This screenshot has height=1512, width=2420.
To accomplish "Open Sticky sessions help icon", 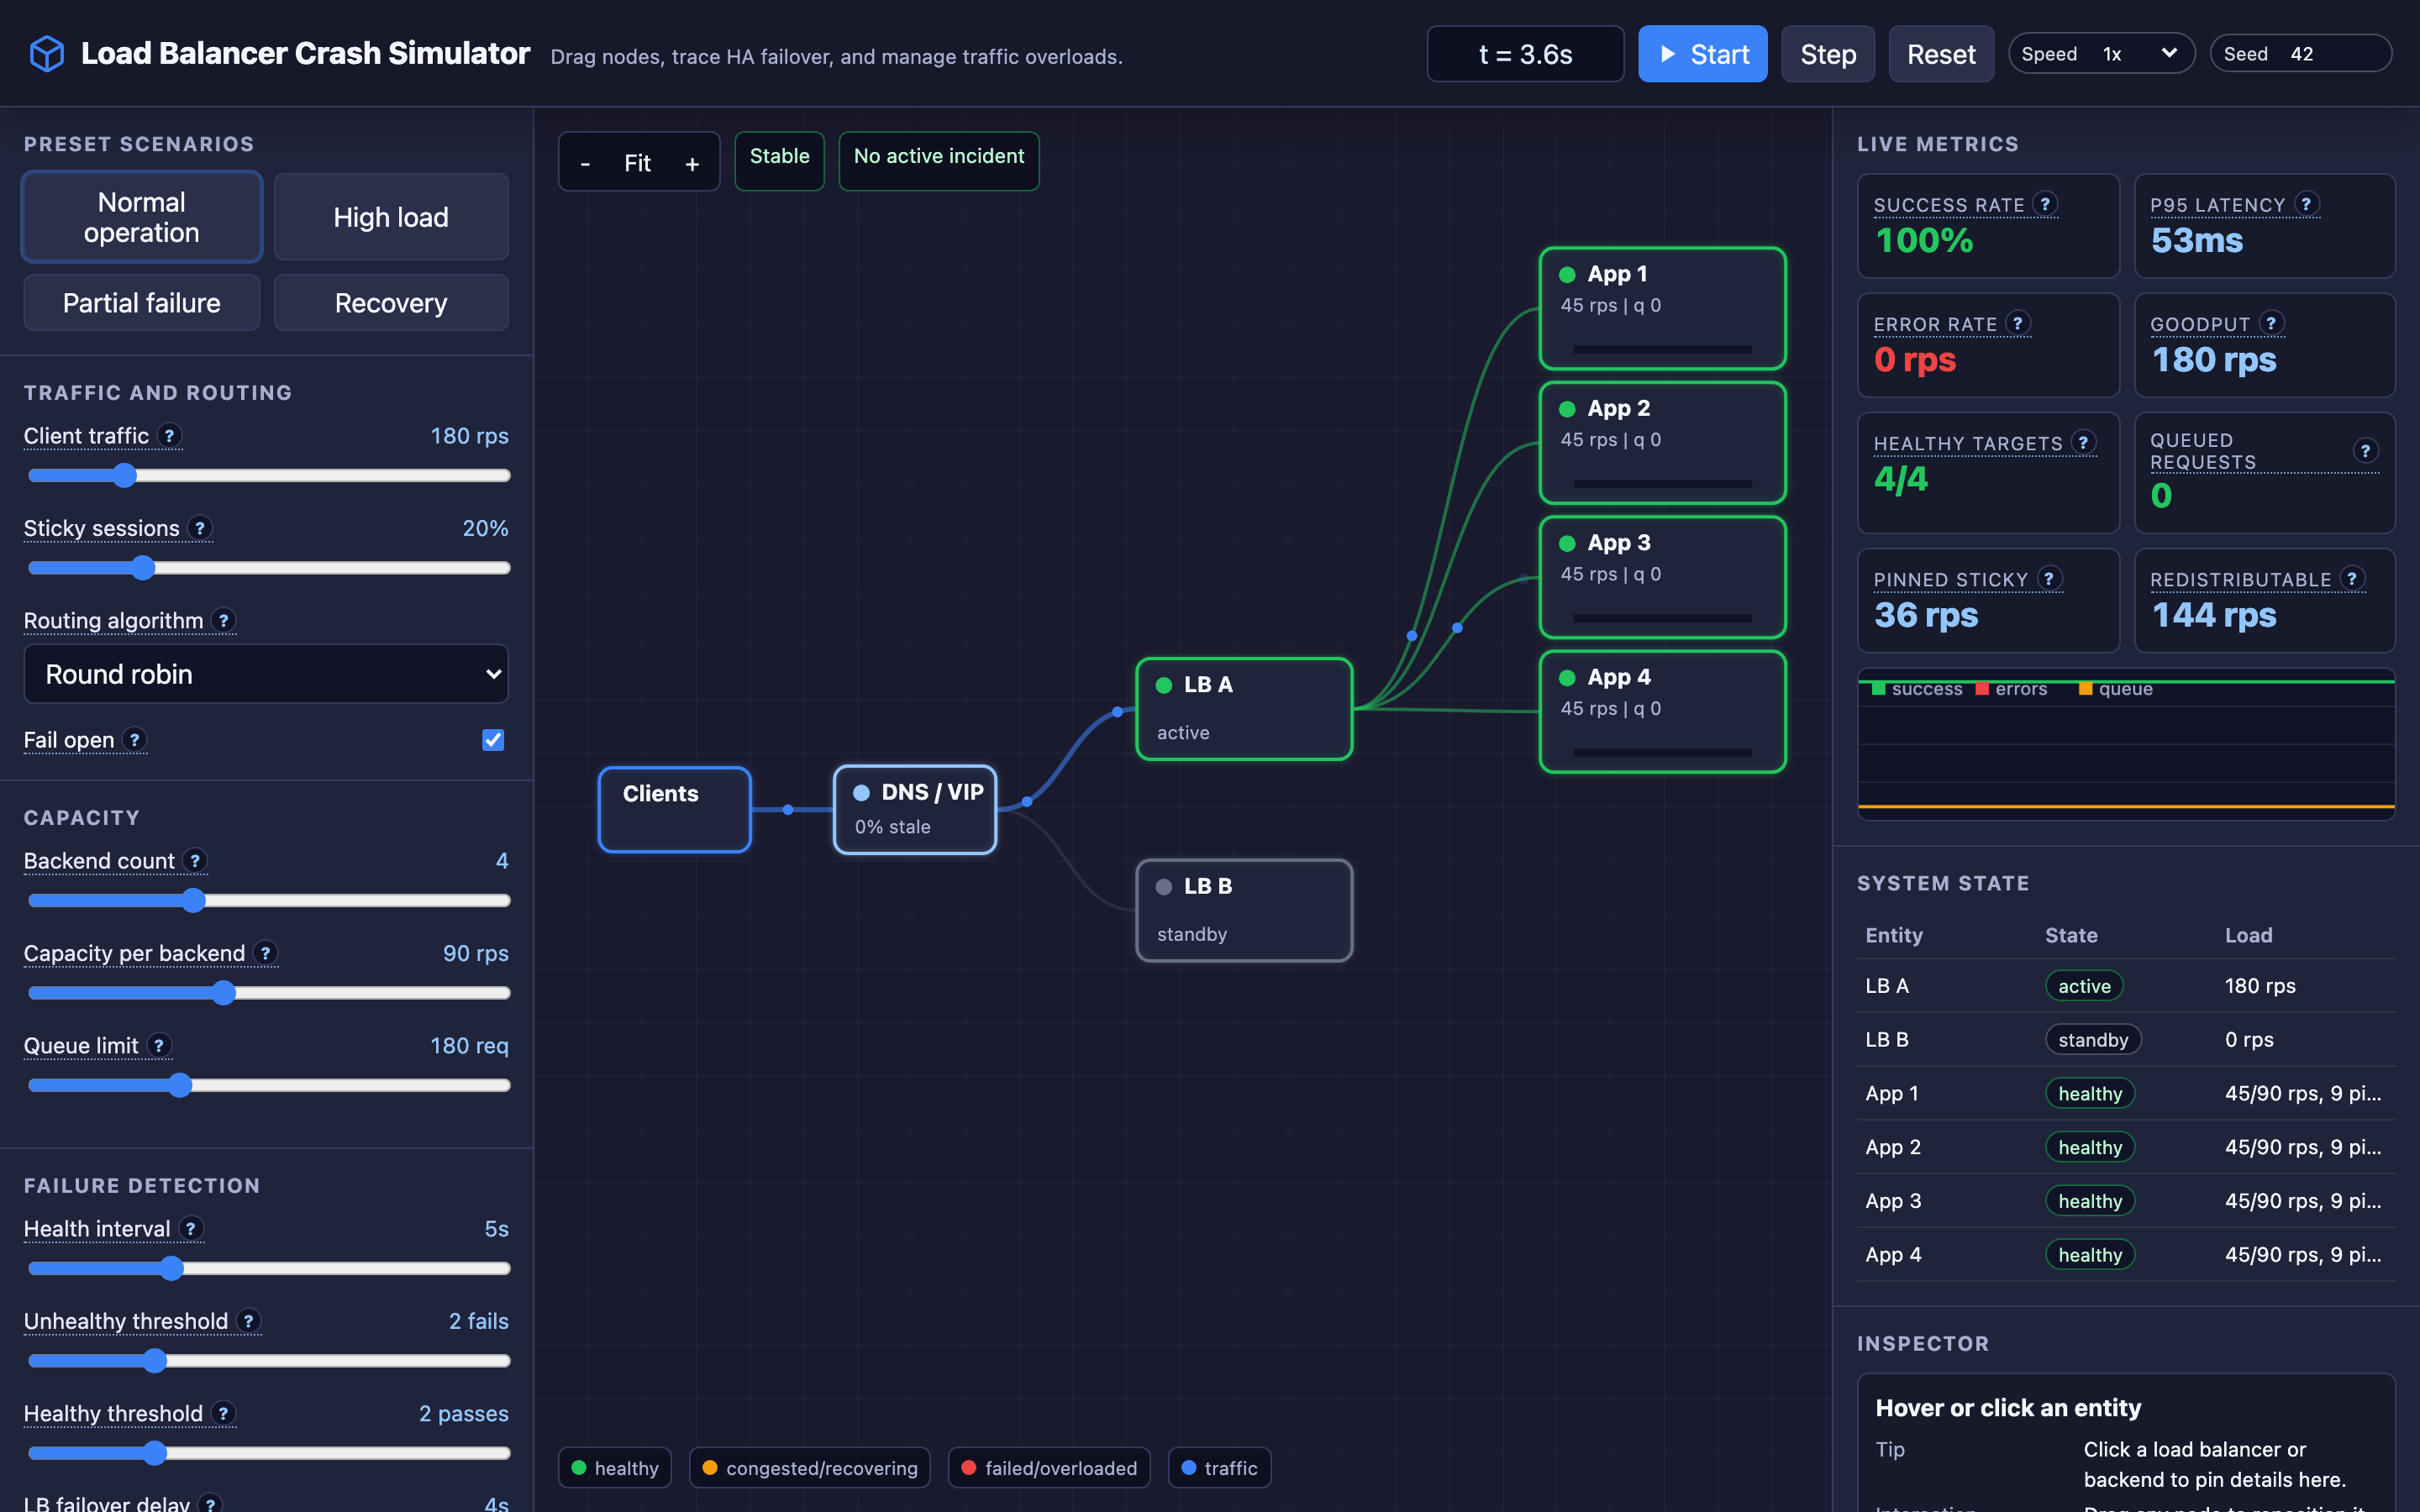I will 200,528.
